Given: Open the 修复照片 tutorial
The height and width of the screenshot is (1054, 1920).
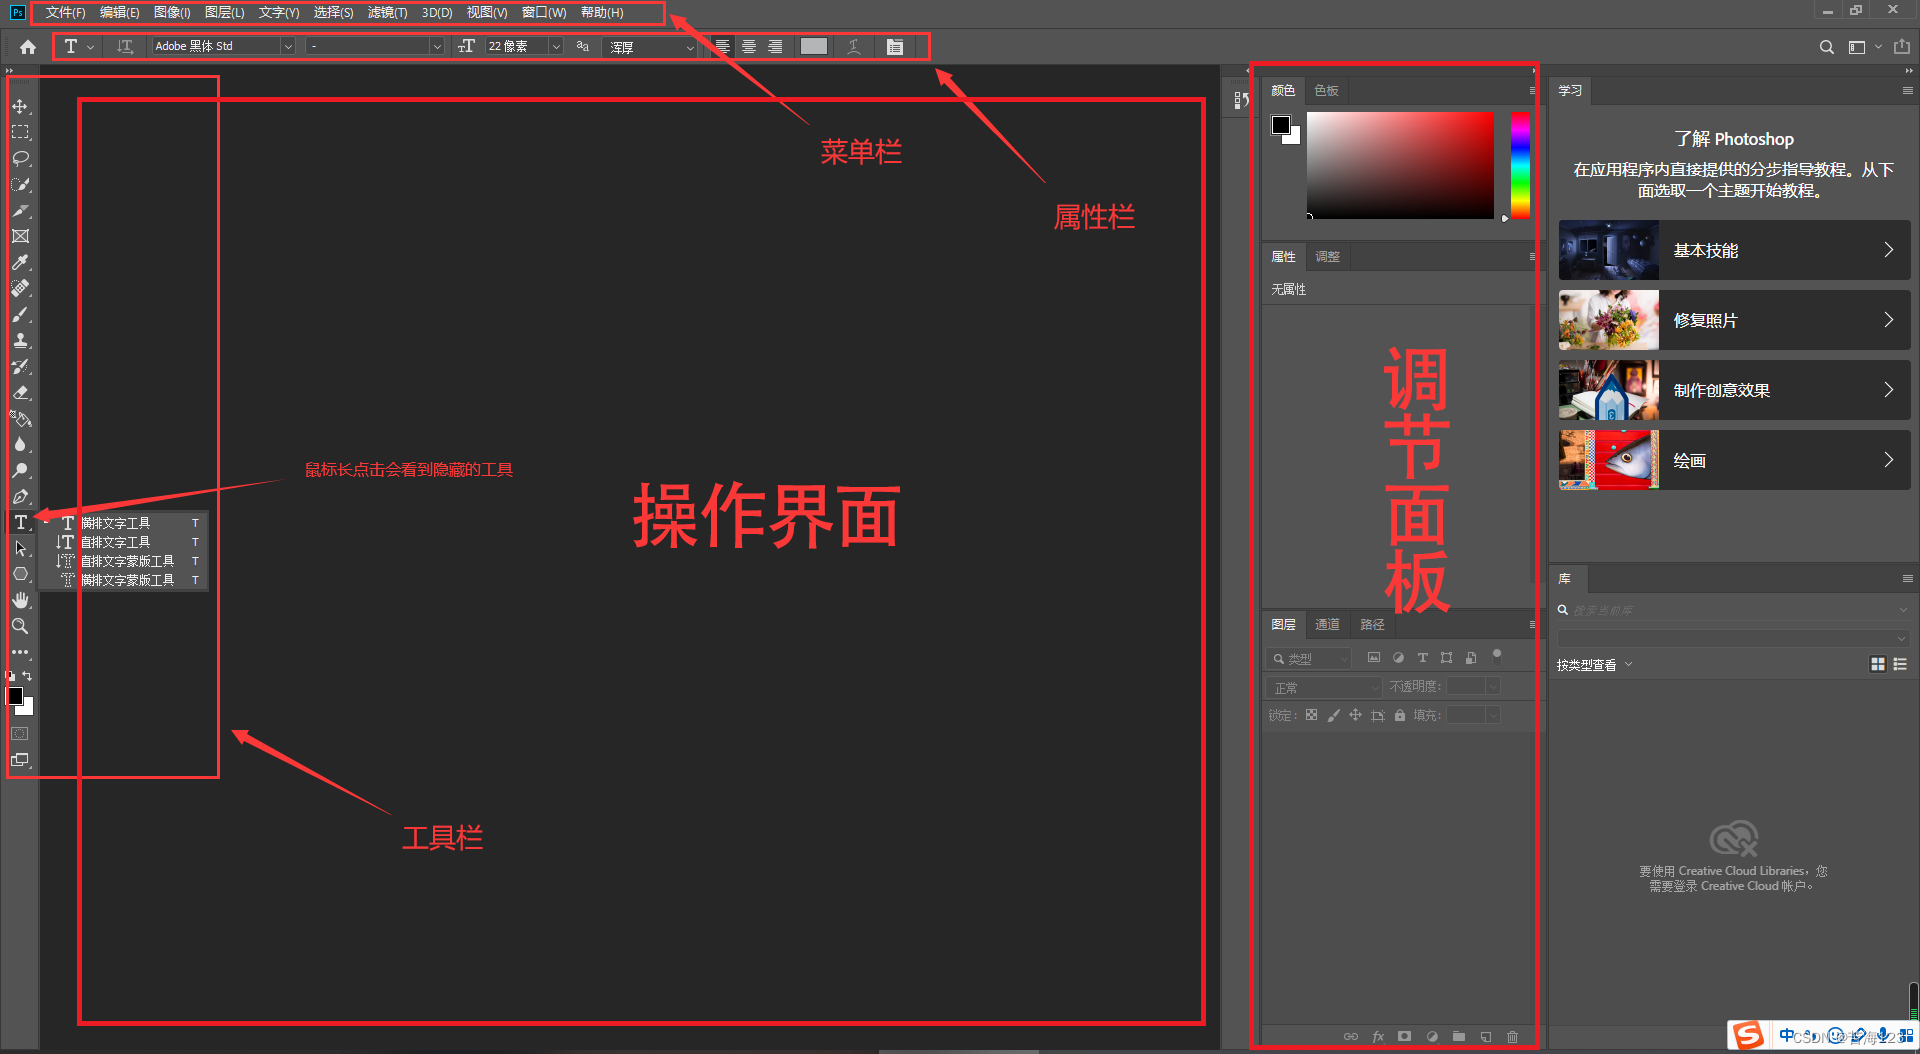Looking at the screenshot, I should coord(1734,320).
